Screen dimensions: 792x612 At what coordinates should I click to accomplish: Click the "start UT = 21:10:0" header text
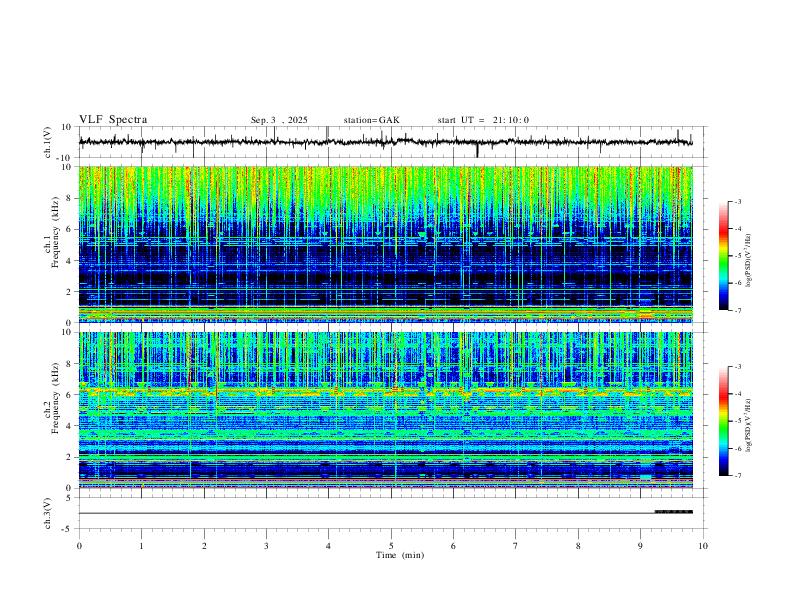point(483,120)
